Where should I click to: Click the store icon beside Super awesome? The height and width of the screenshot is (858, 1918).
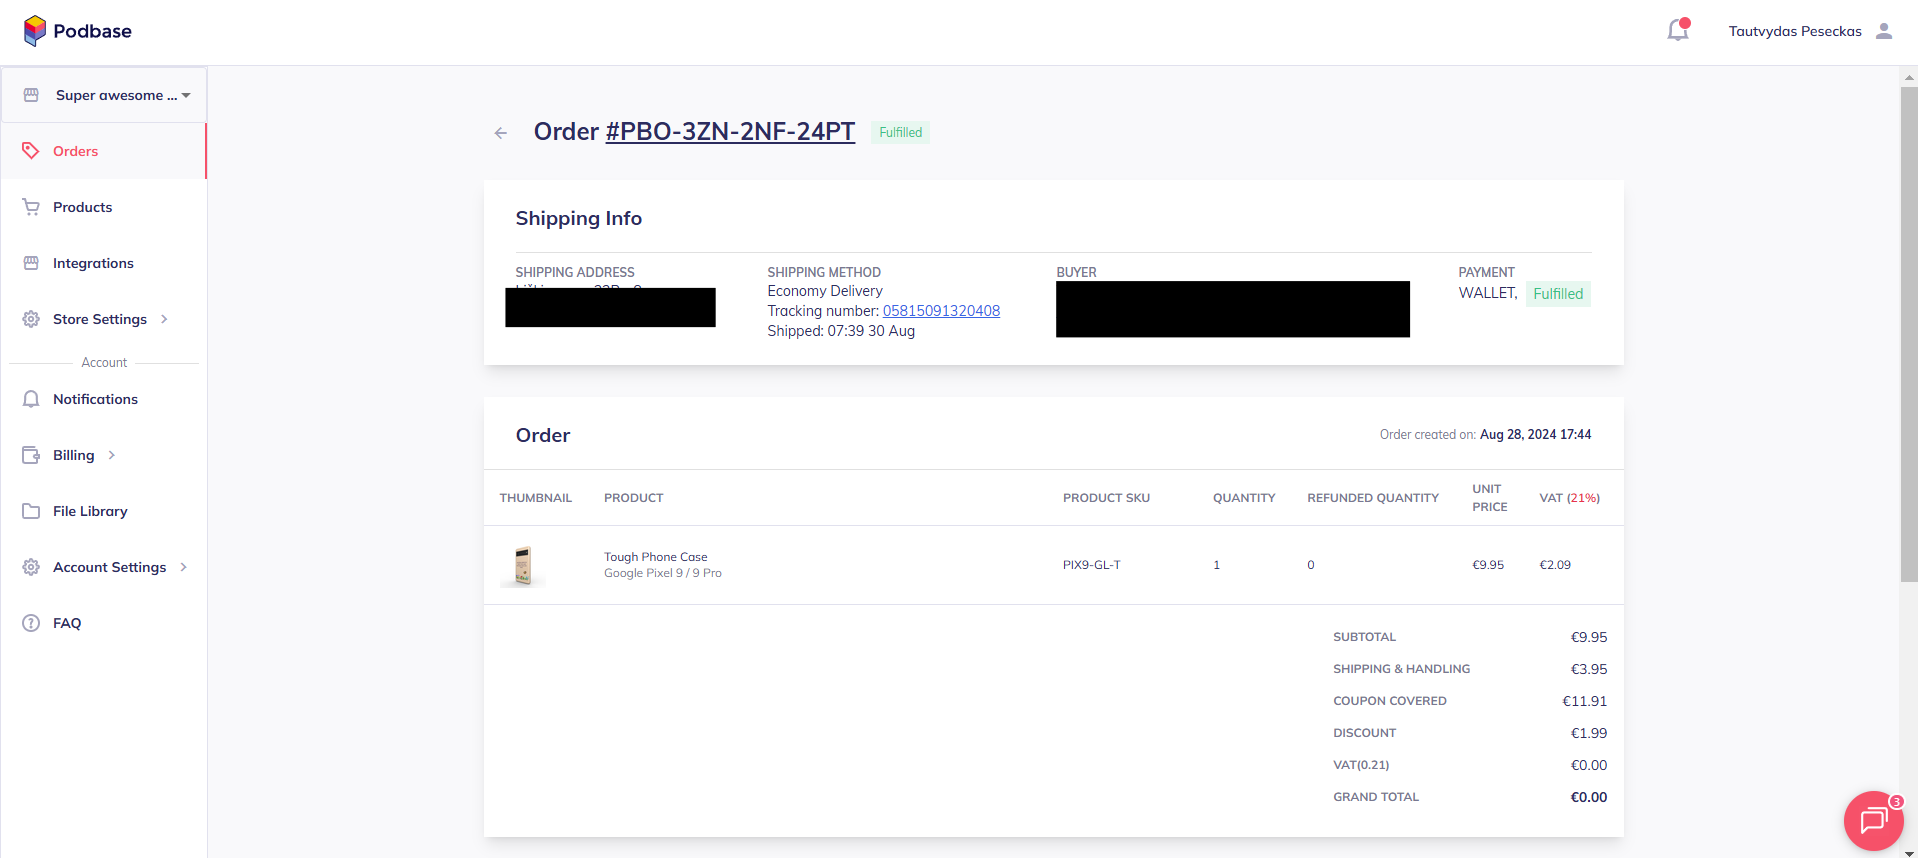tap(31, 95)
